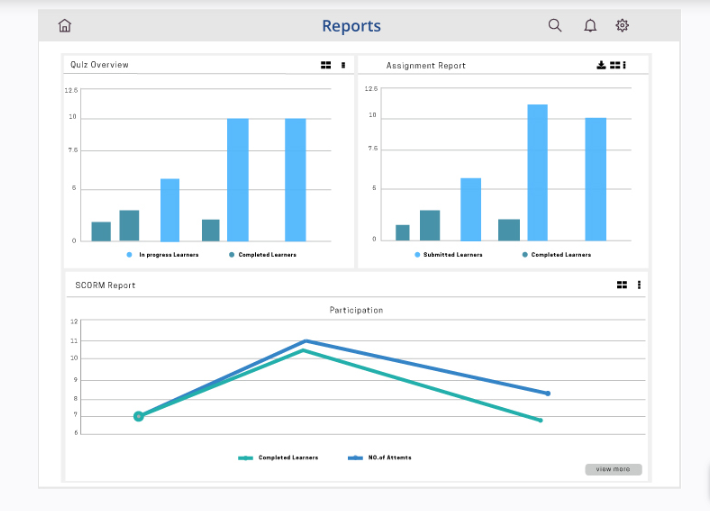Download the Assignment Report
Image resolution: width=710 pixels, height=511 pixels.
pyautogui.click(x=601, y=65)
